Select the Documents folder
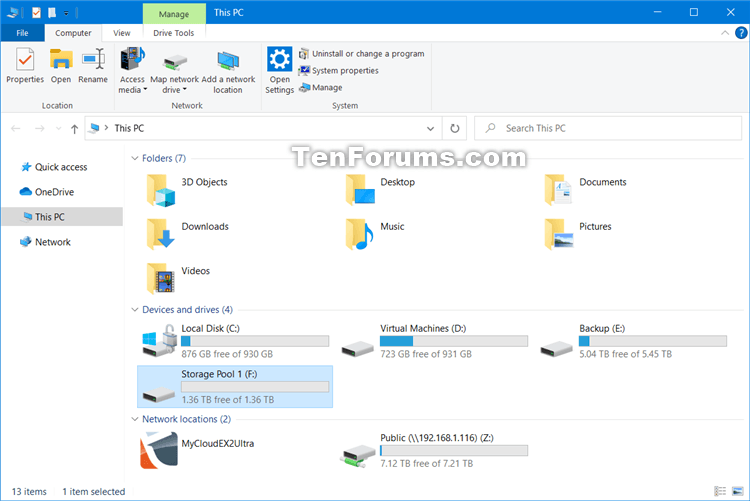This screenshot has height=501, width=750. point(586,189)
